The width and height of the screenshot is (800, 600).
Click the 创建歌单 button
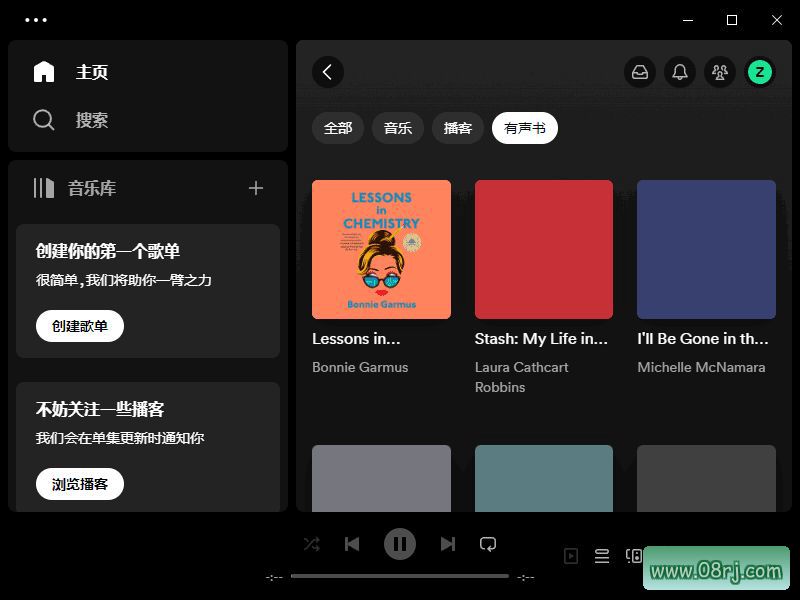pyautogui.click(x=79, y=325)
